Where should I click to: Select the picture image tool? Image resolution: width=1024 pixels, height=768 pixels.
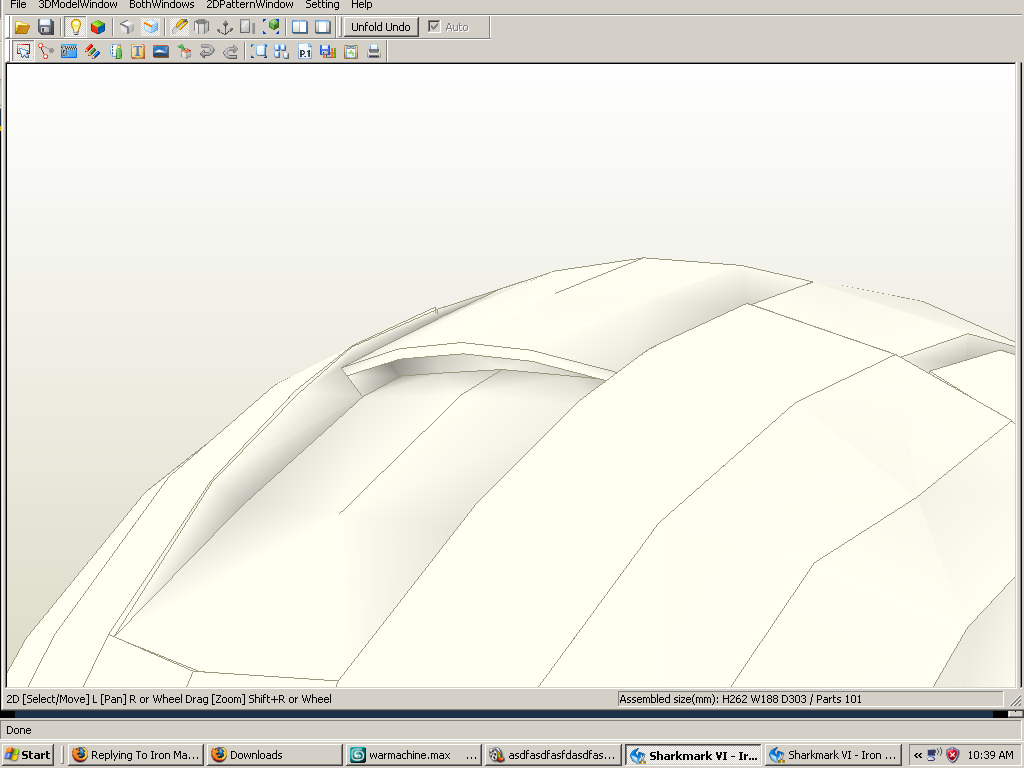point(161,52)
